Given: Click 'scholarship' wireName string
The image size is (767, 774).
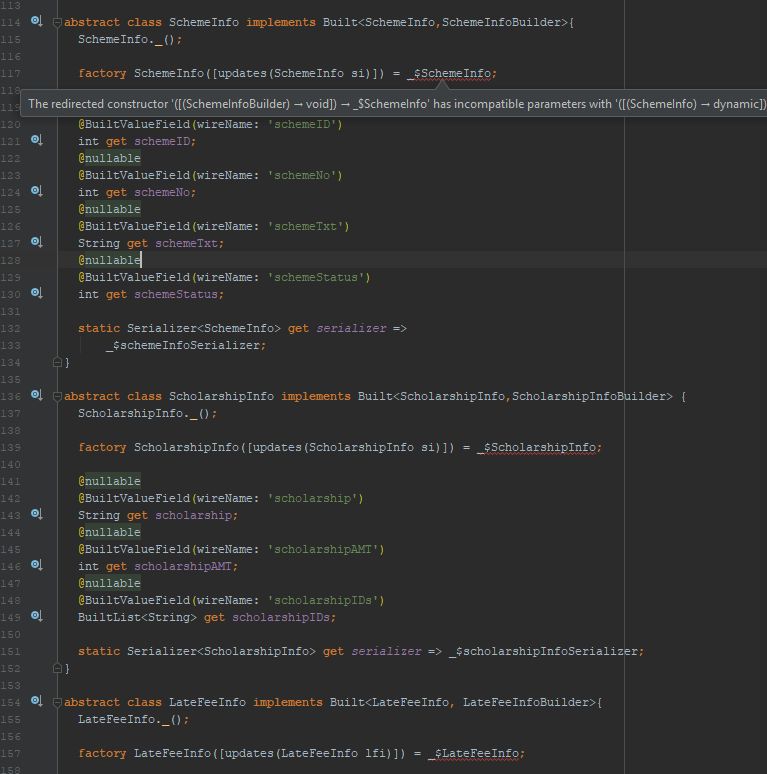Looking at the screenshot, I should 312,499.
